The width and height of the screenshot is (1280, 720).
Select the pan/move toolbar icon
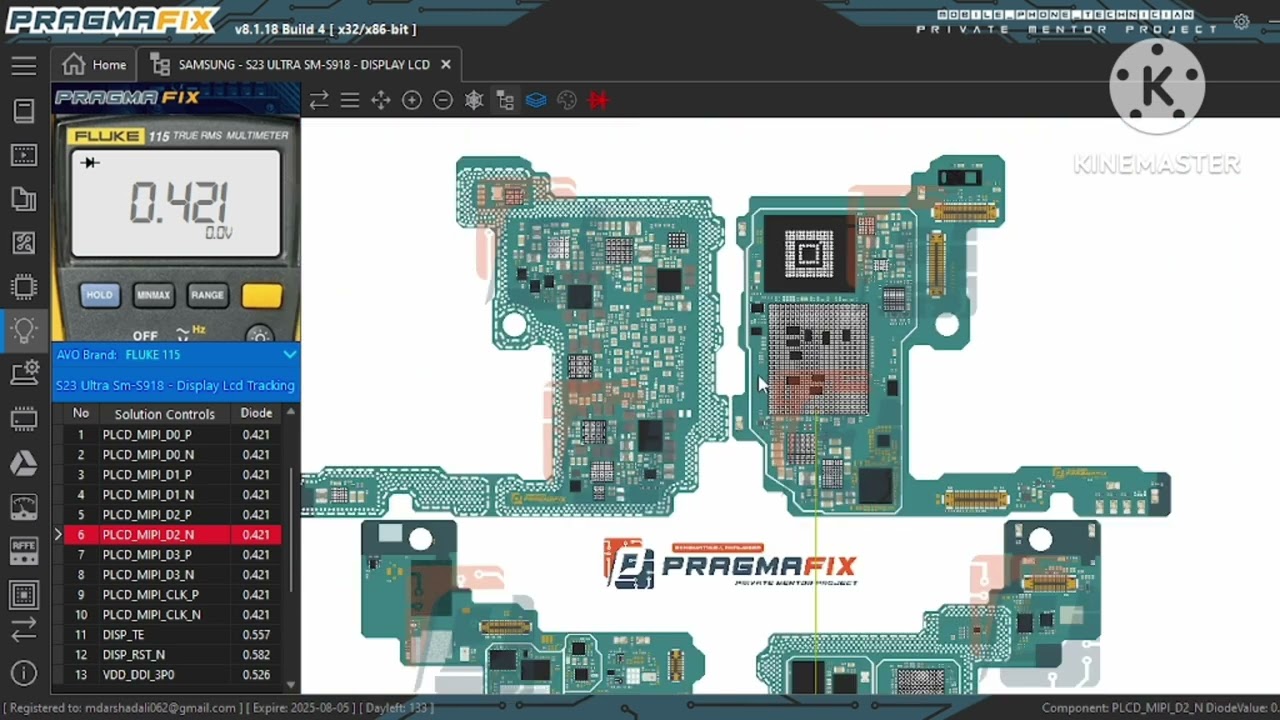381,100
